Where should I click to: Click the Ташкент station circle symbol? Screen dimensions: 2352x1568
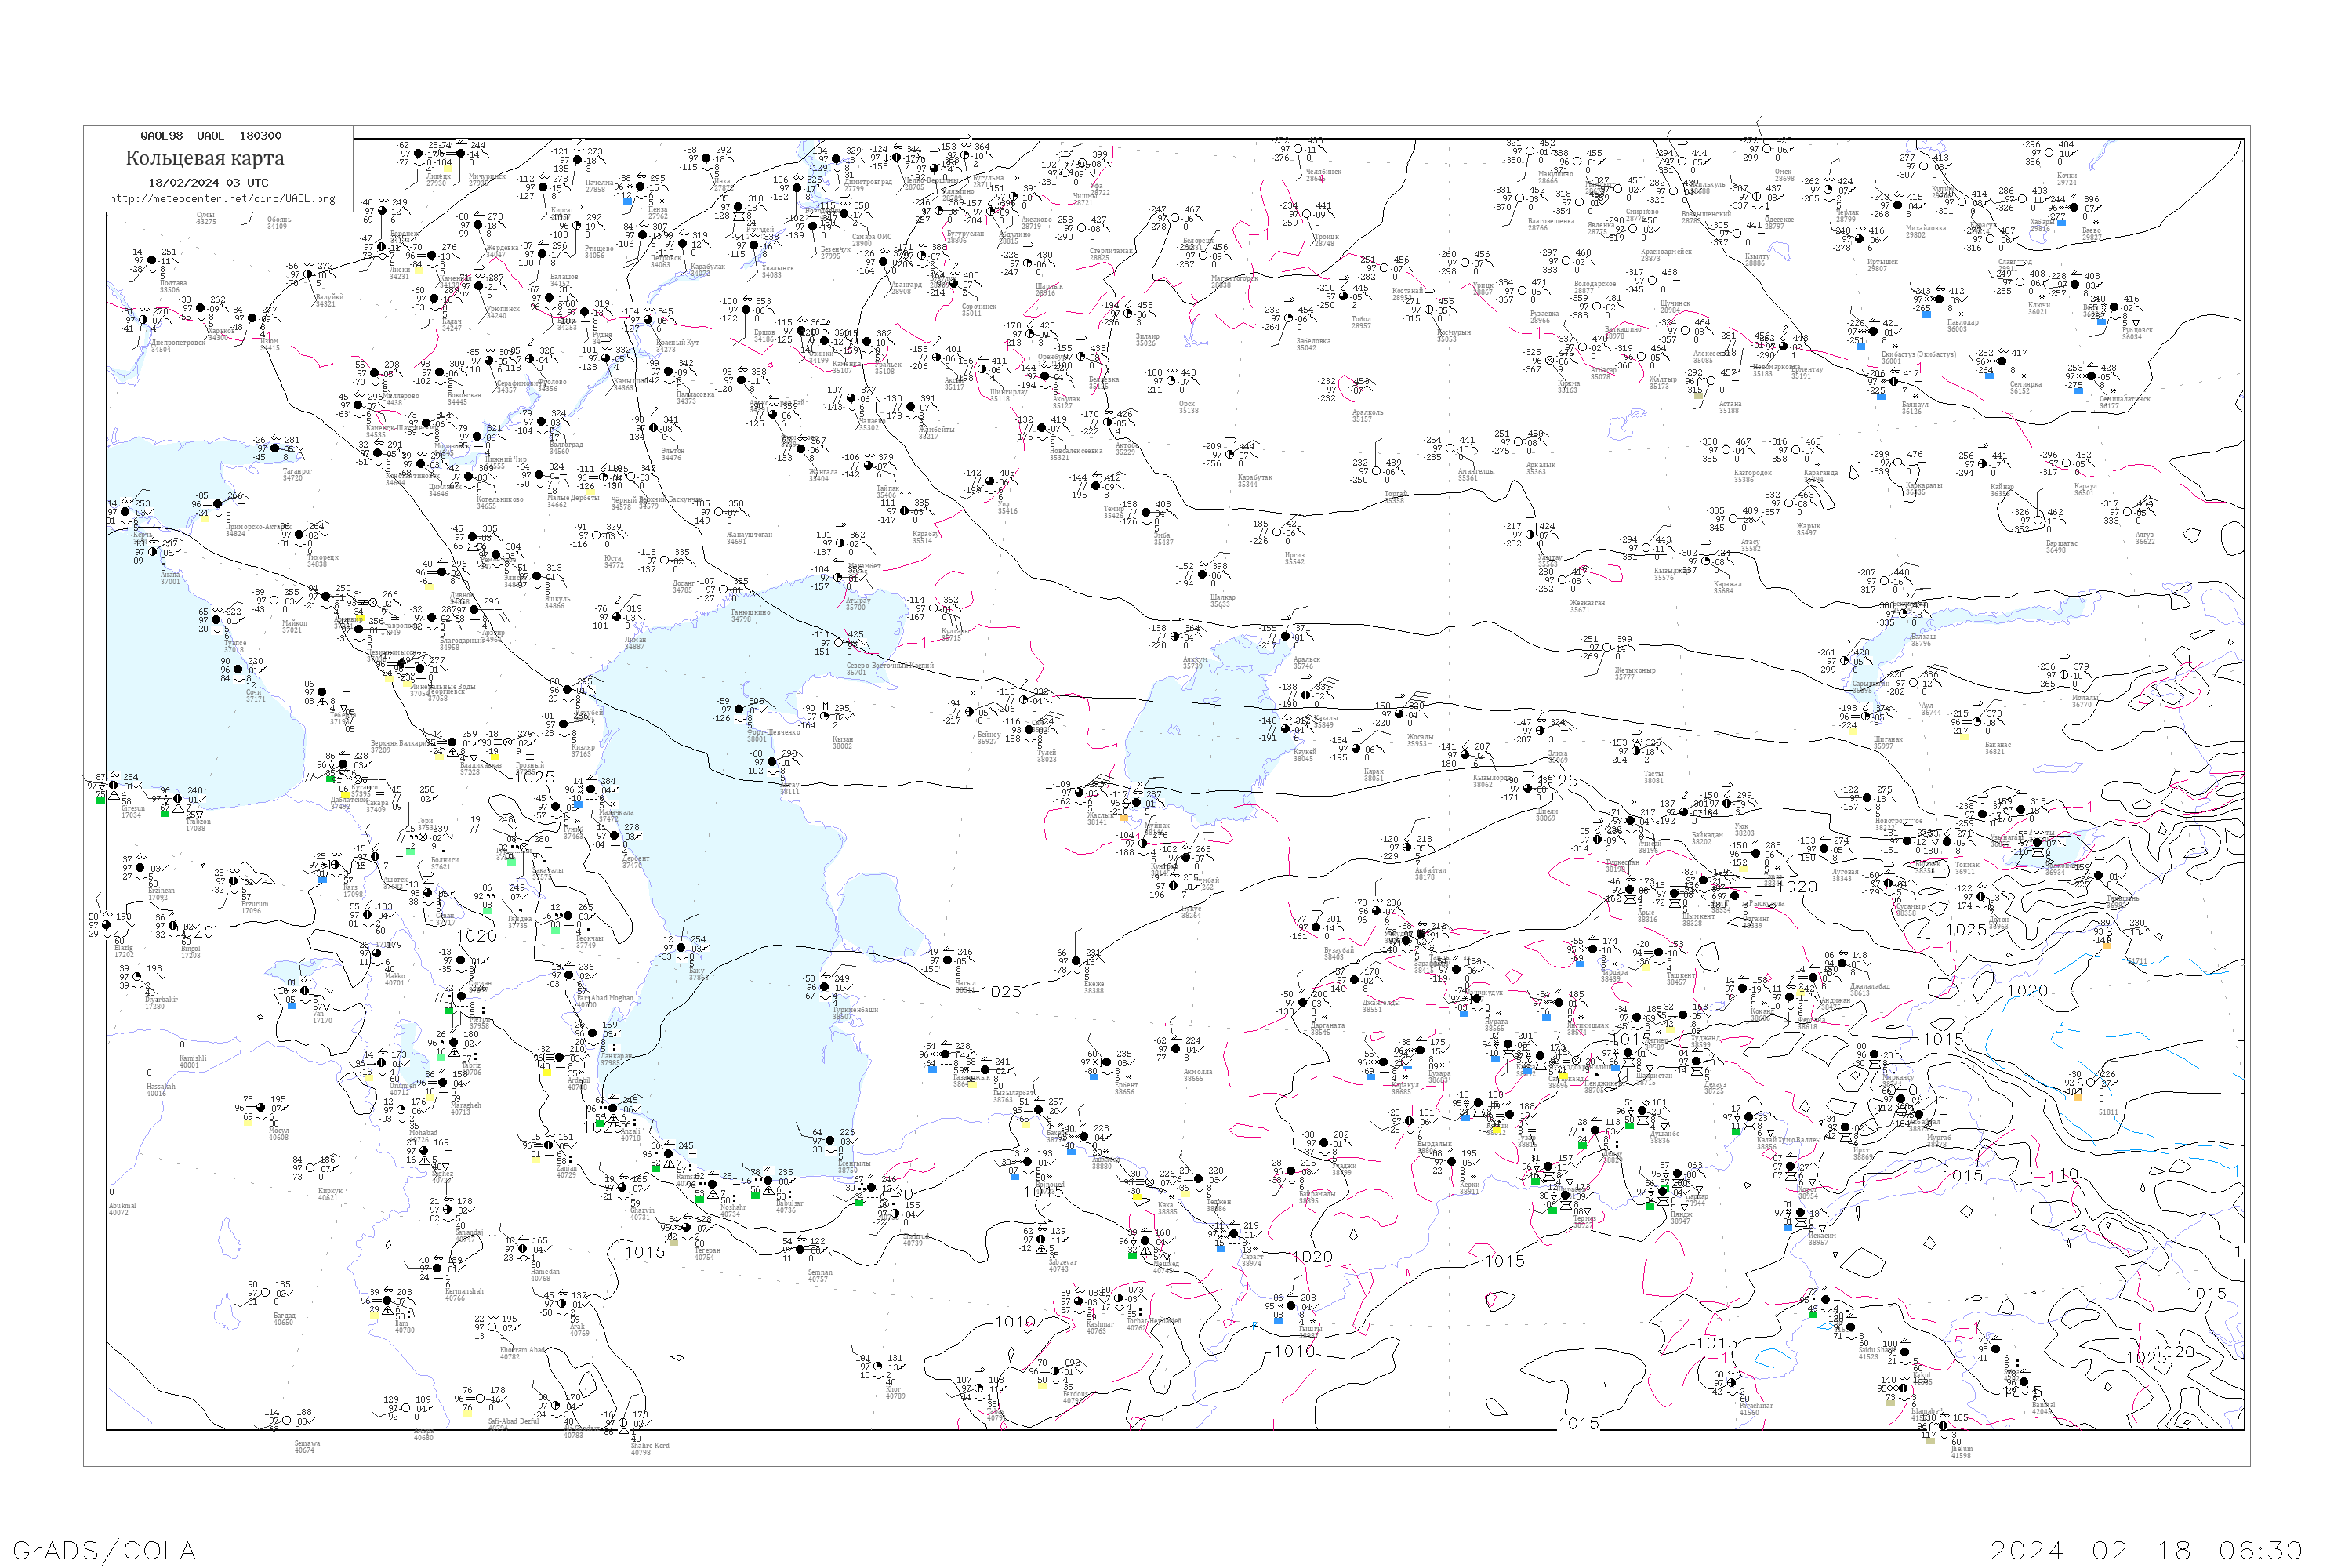point(1659,953)
